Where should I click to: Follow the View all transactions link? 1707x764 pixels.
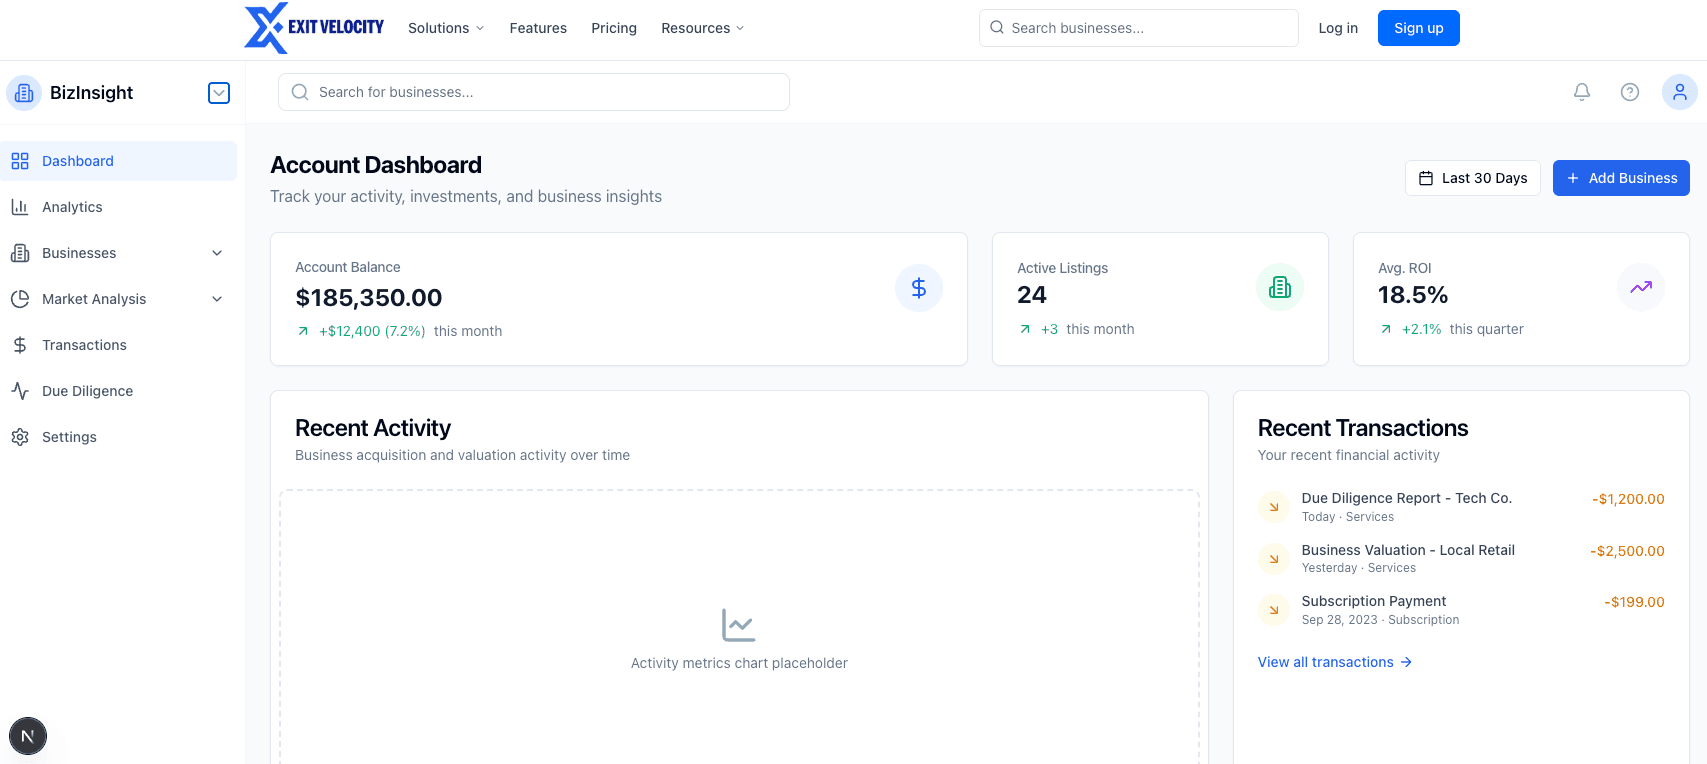click(x=1334, y=662)
